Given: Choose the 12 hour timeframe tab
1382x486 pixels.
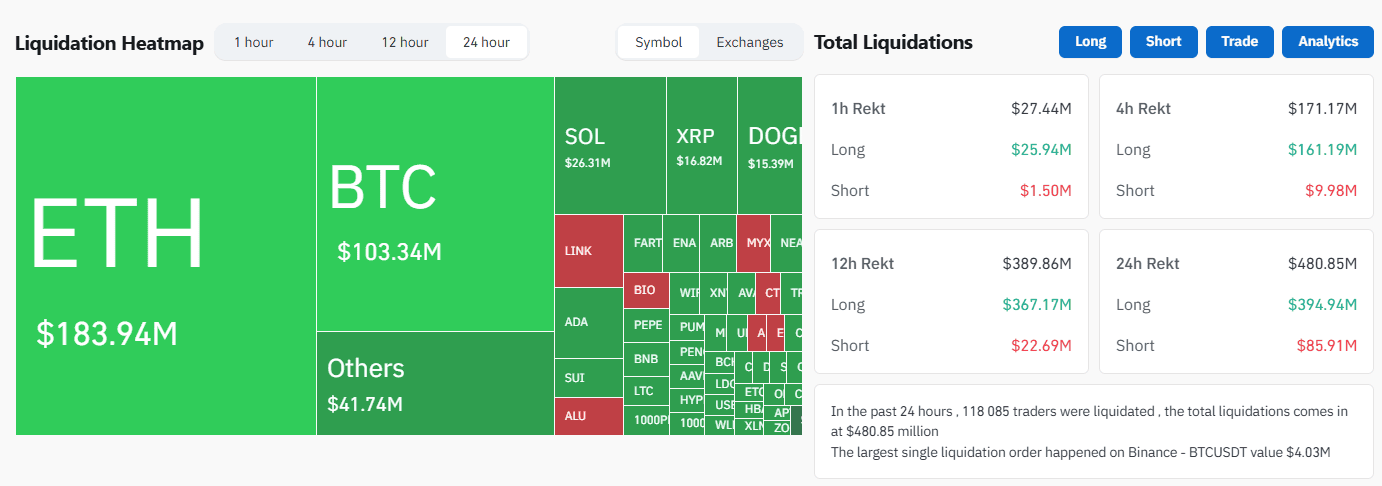Looking at the screenshot, I should coord(404,42).
